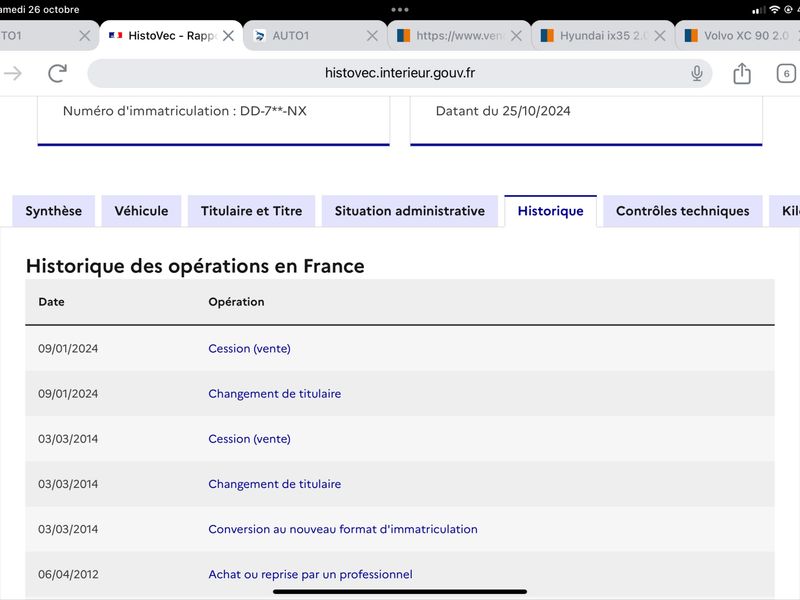
Task: Close the https://www.ven browser tab
Action: tap(516, 36)
